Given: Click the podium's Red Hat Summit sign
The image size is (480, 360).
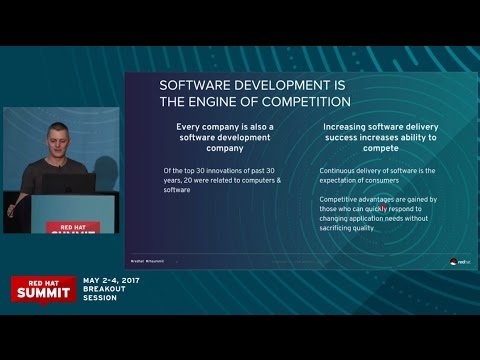Looking at the screenshot, I should [x=73, y=227].
